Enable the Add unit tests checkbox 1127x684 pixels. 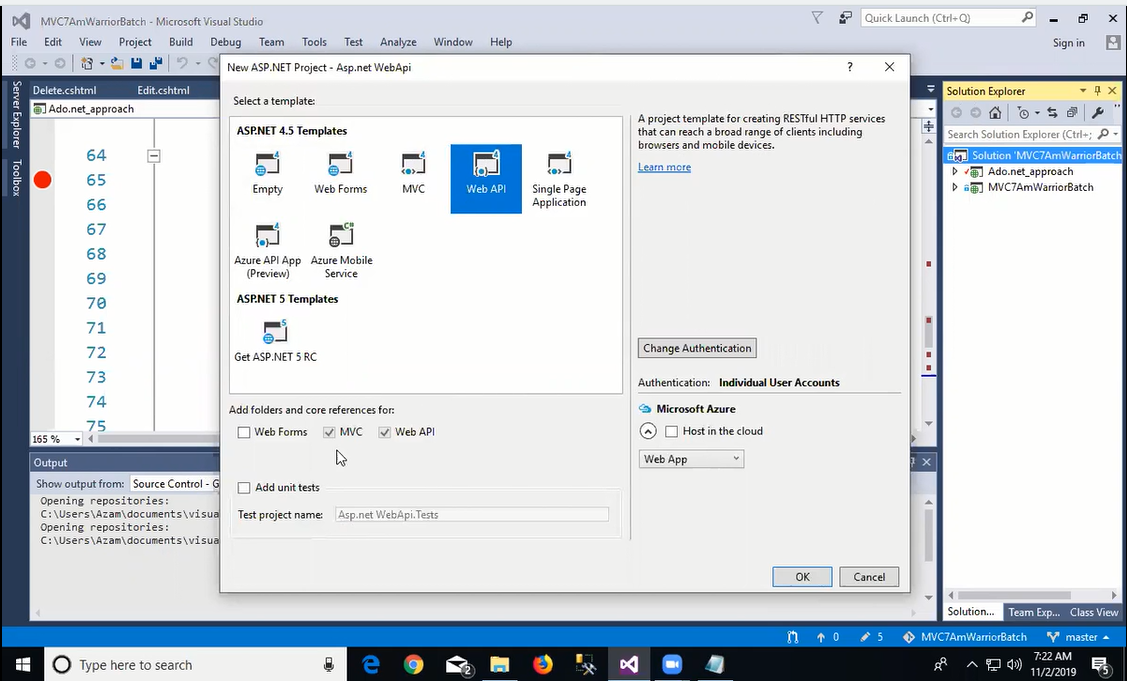coord(244,488)
